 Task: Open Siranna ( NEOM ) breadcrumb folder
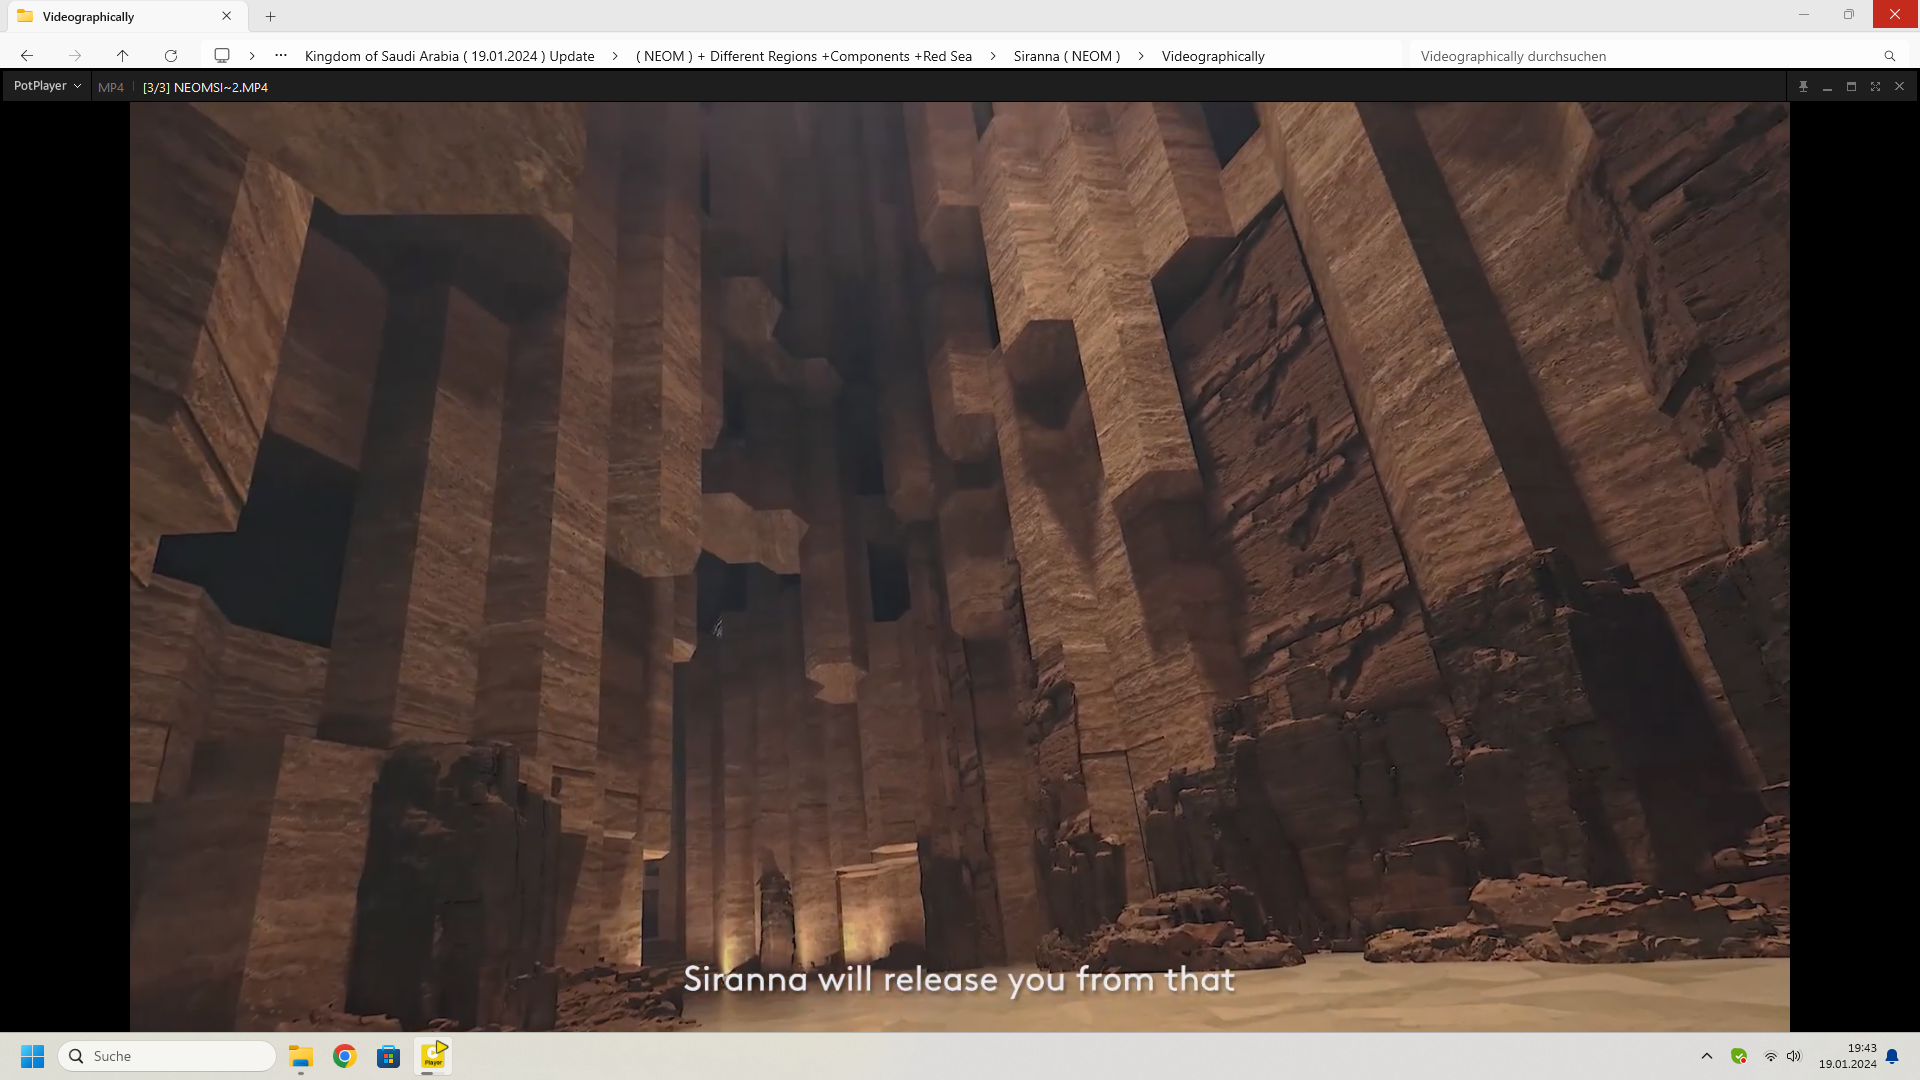pos(1067,56)
